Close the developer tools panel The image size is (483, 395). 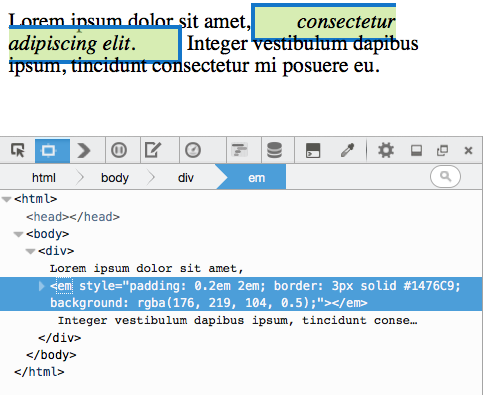[x=468, y=151]
